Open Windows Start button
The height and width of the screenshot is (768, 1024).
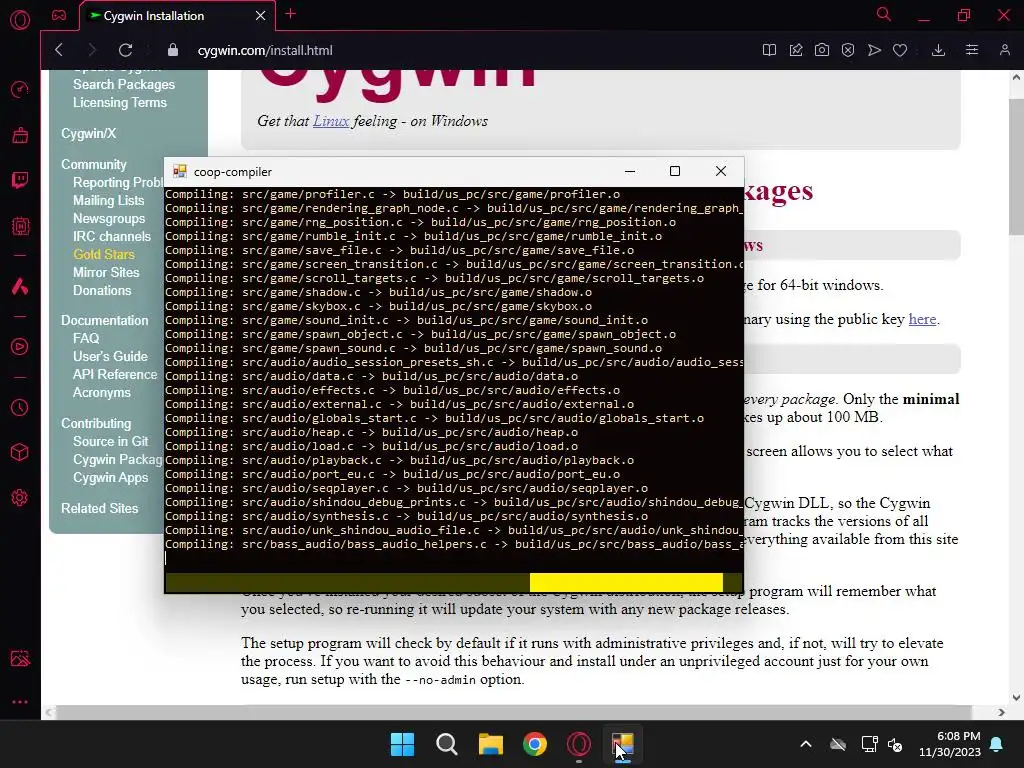tap(402, 744)
